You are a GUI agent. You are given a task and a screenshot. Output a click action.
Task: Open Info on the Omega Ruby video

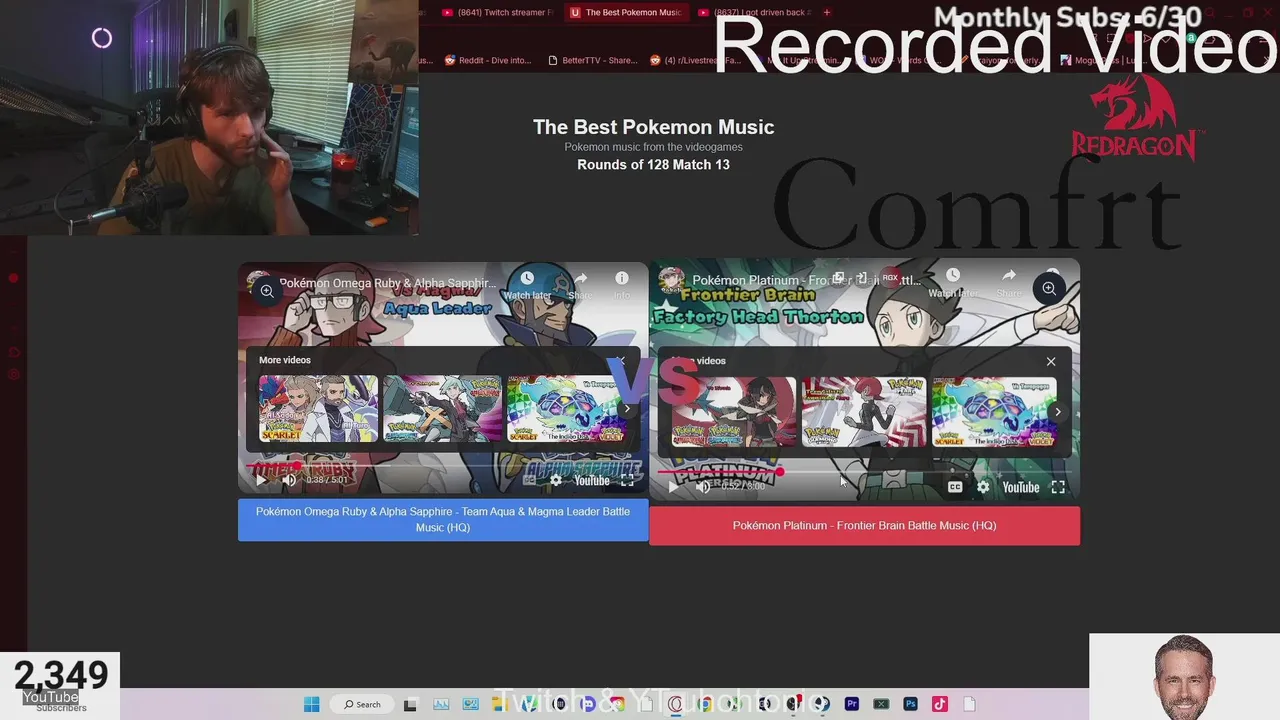click(x=621, y=285)
